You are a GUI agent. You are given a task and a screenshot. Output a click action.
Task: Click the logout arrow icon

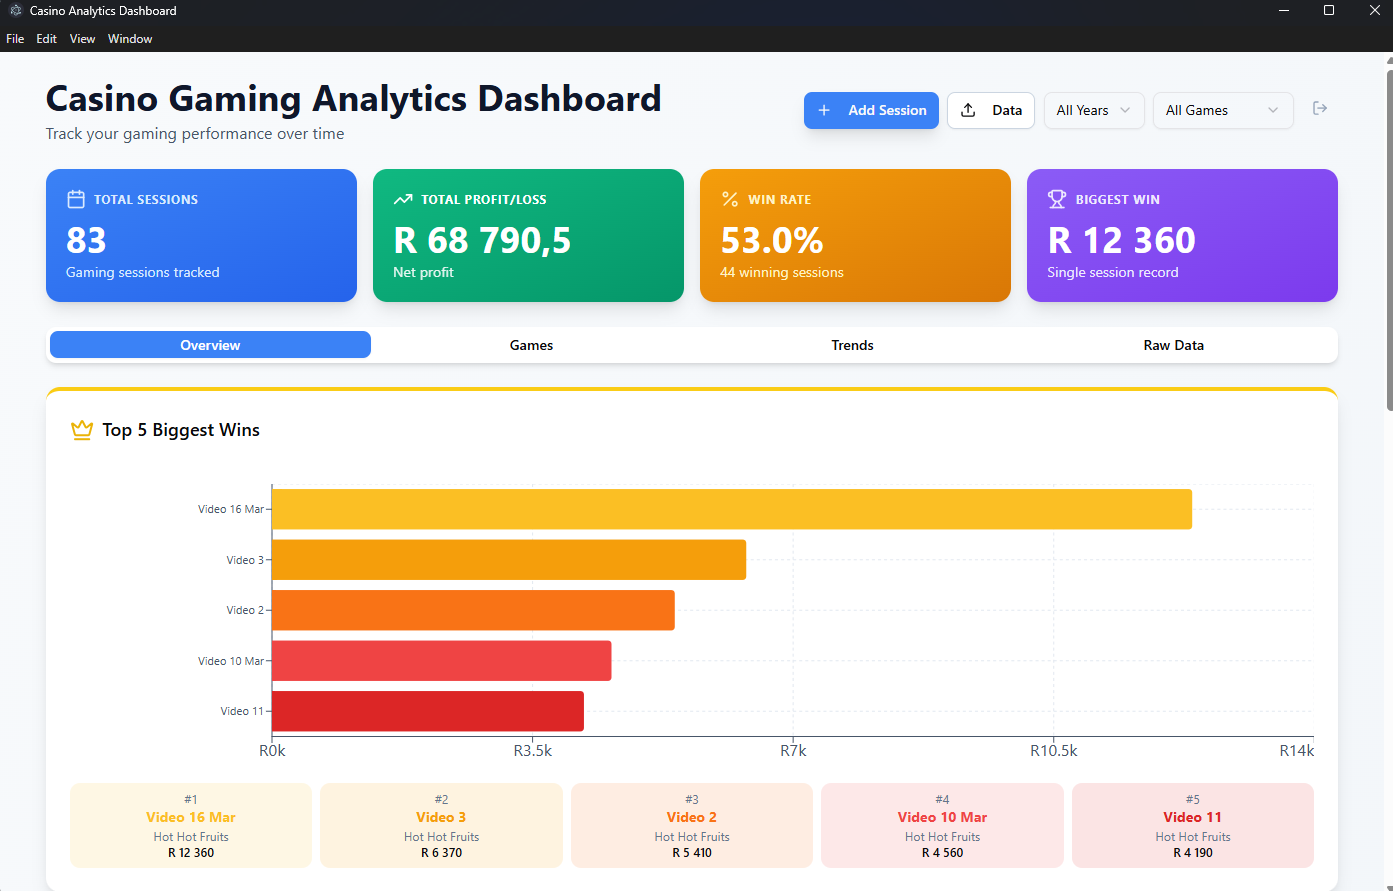1320,108
